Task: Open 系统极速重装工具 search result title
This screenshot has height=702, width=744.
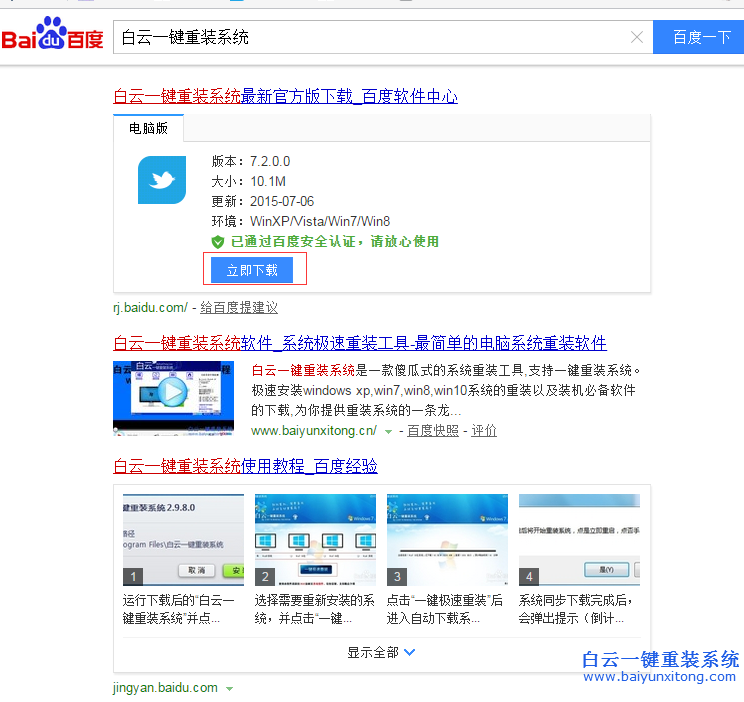Action: [360, 343]
